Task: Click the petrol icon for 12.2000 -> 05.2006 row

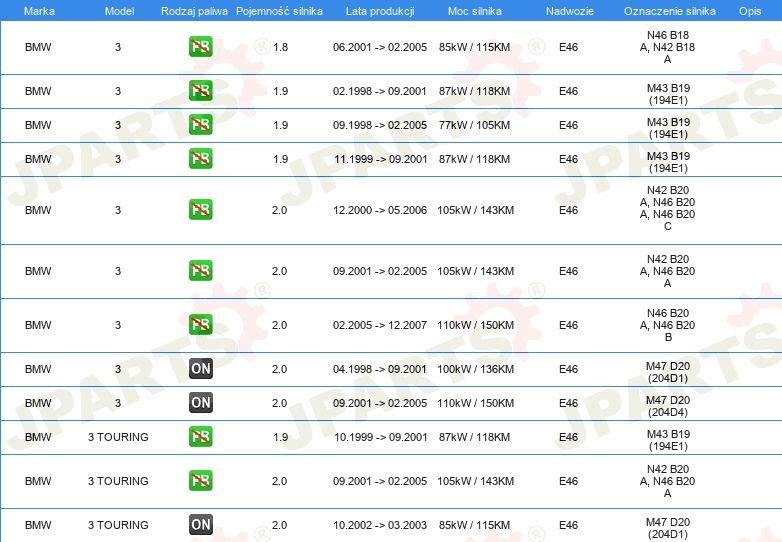Action: coord(200,209)
